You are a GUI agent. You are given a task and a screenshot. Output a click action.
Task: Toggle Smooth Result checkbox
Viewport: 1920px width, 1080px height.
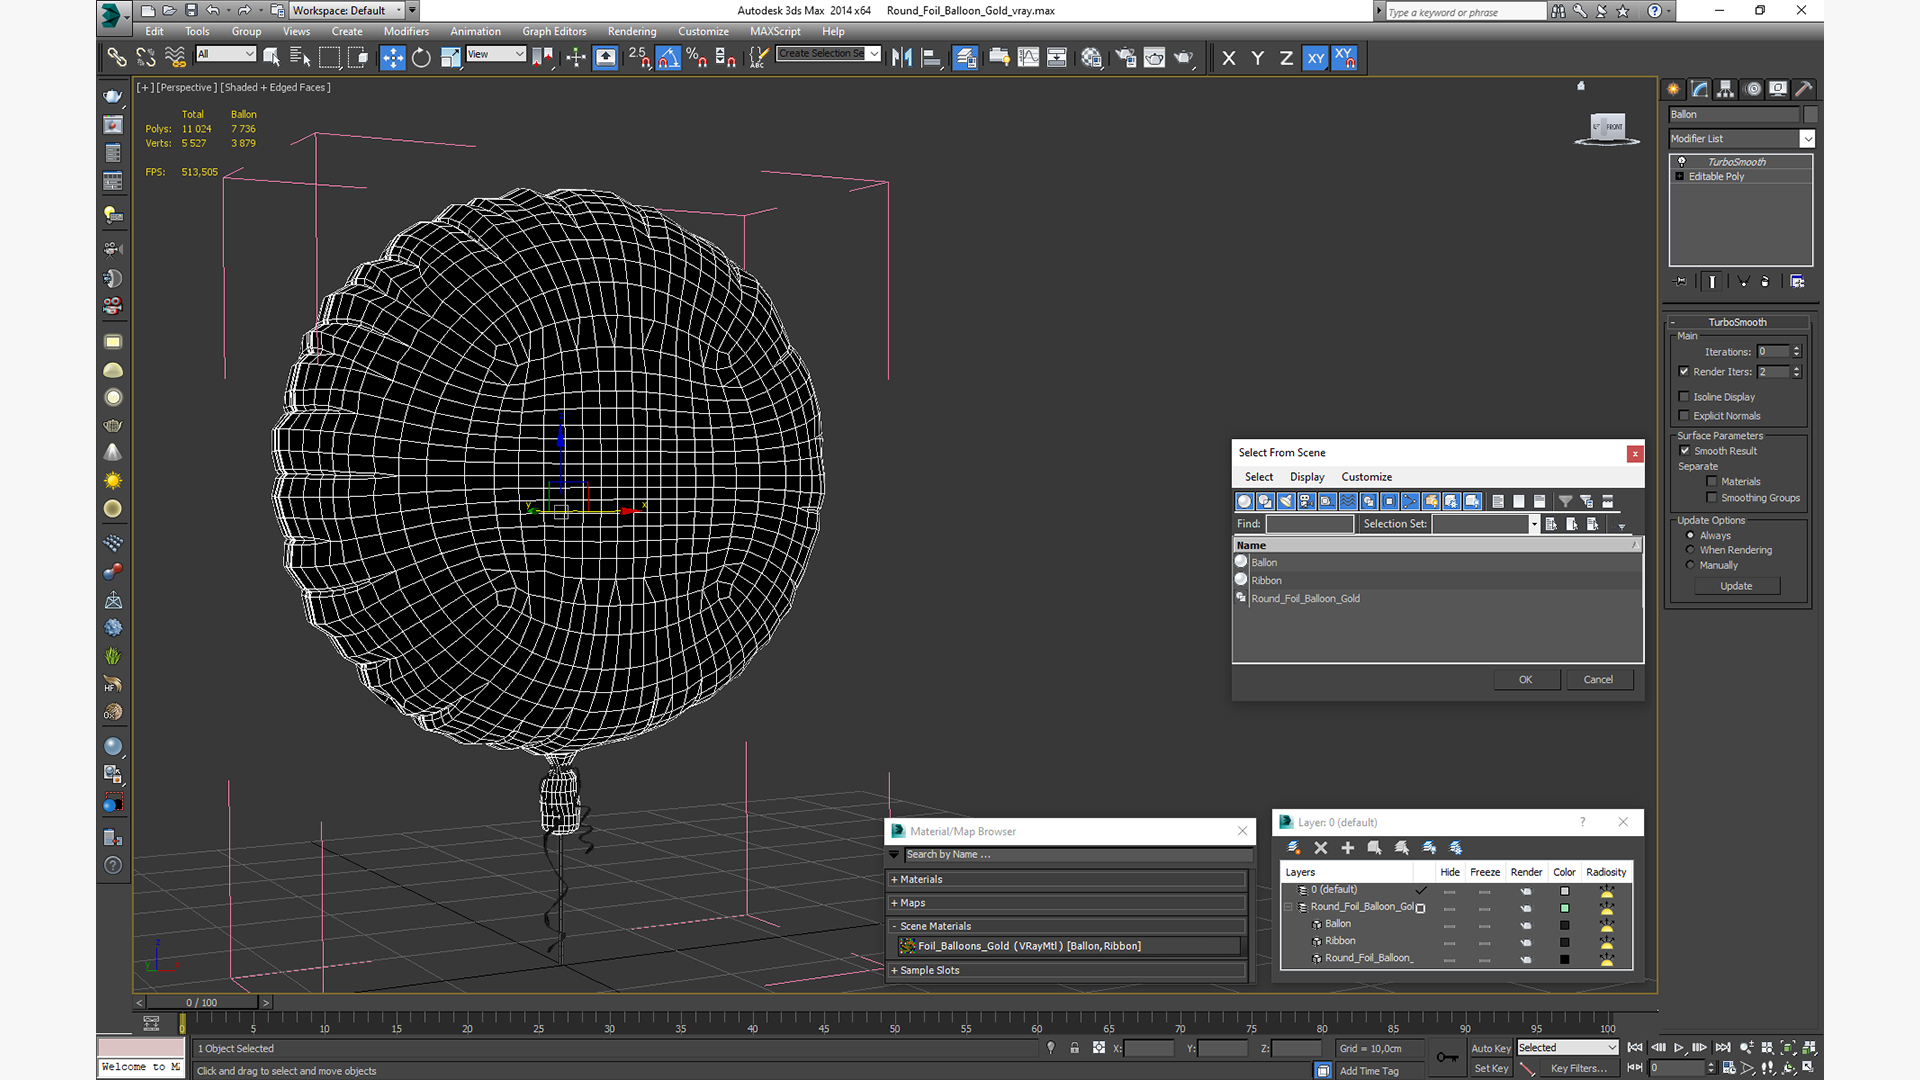click(x=1684, y=451)
